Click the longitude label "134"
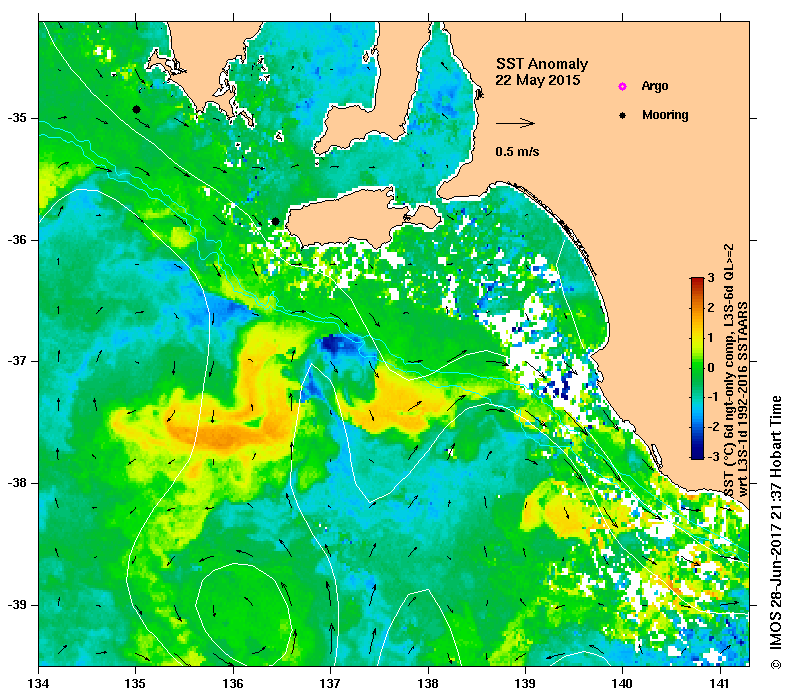Viewport: 791px width, 700px height. [x=39, y=684]
